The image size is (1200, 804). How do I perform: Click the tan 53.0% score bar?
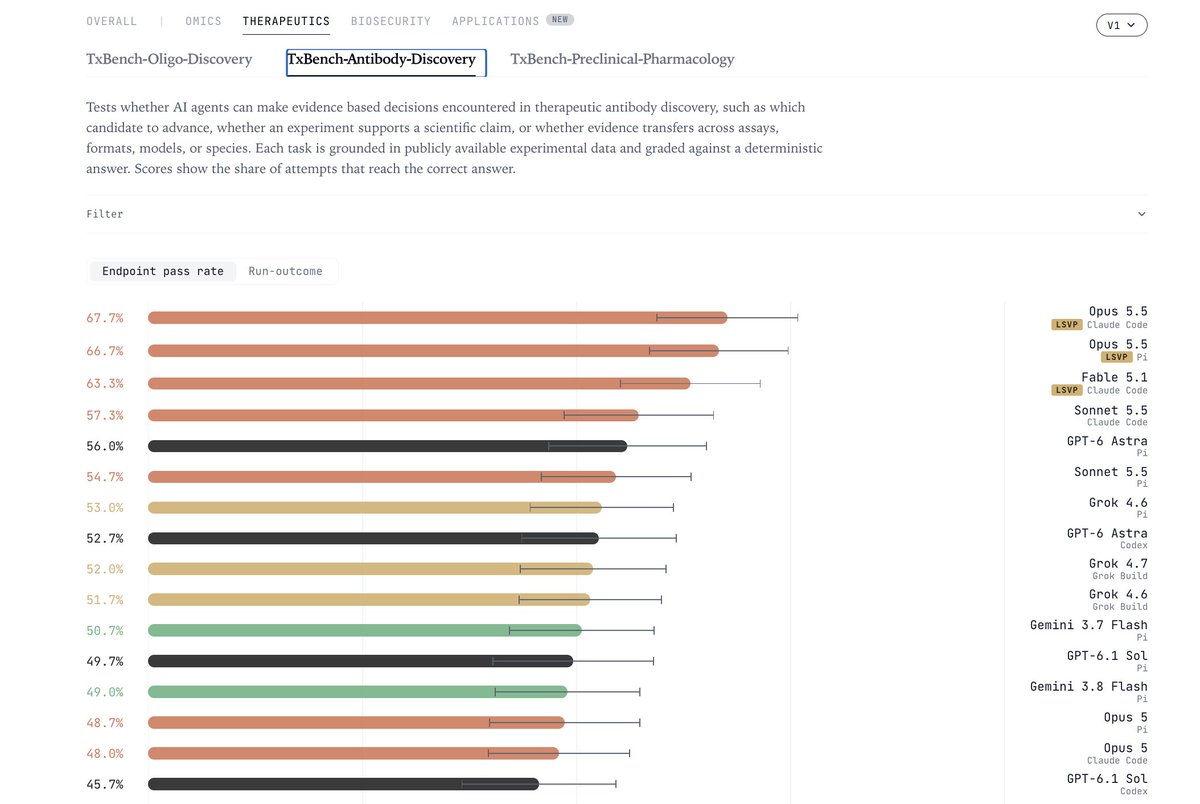[x=374, y=508]
